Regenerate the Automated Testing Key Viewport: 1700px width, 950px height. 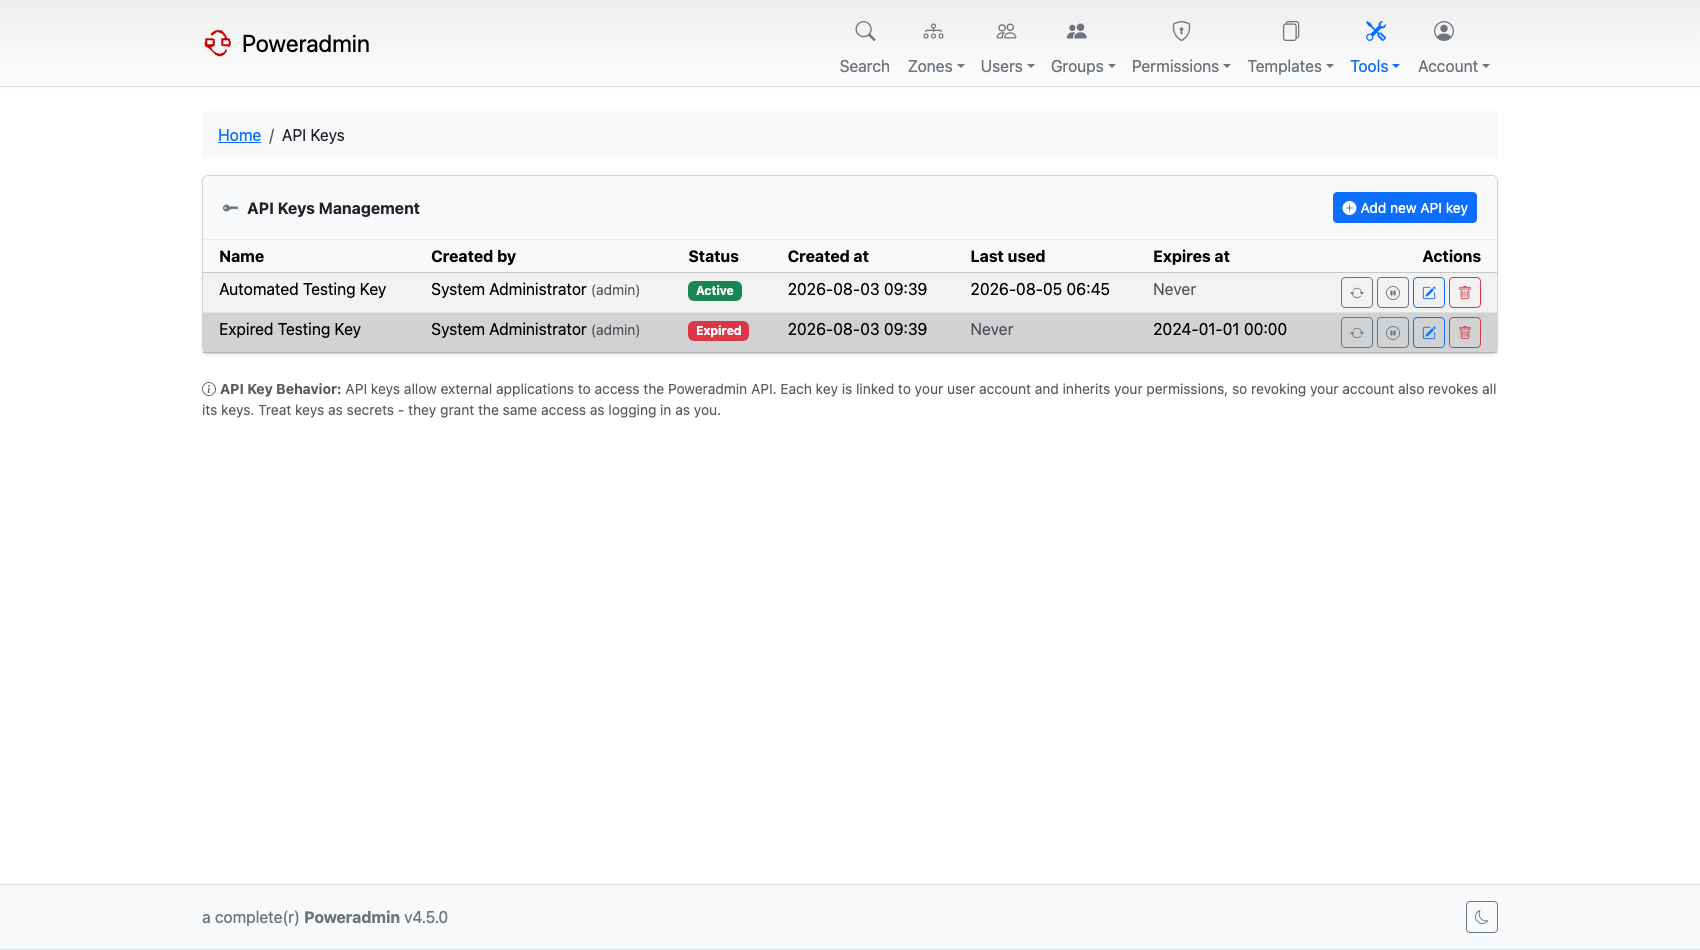click(1356, 293)
